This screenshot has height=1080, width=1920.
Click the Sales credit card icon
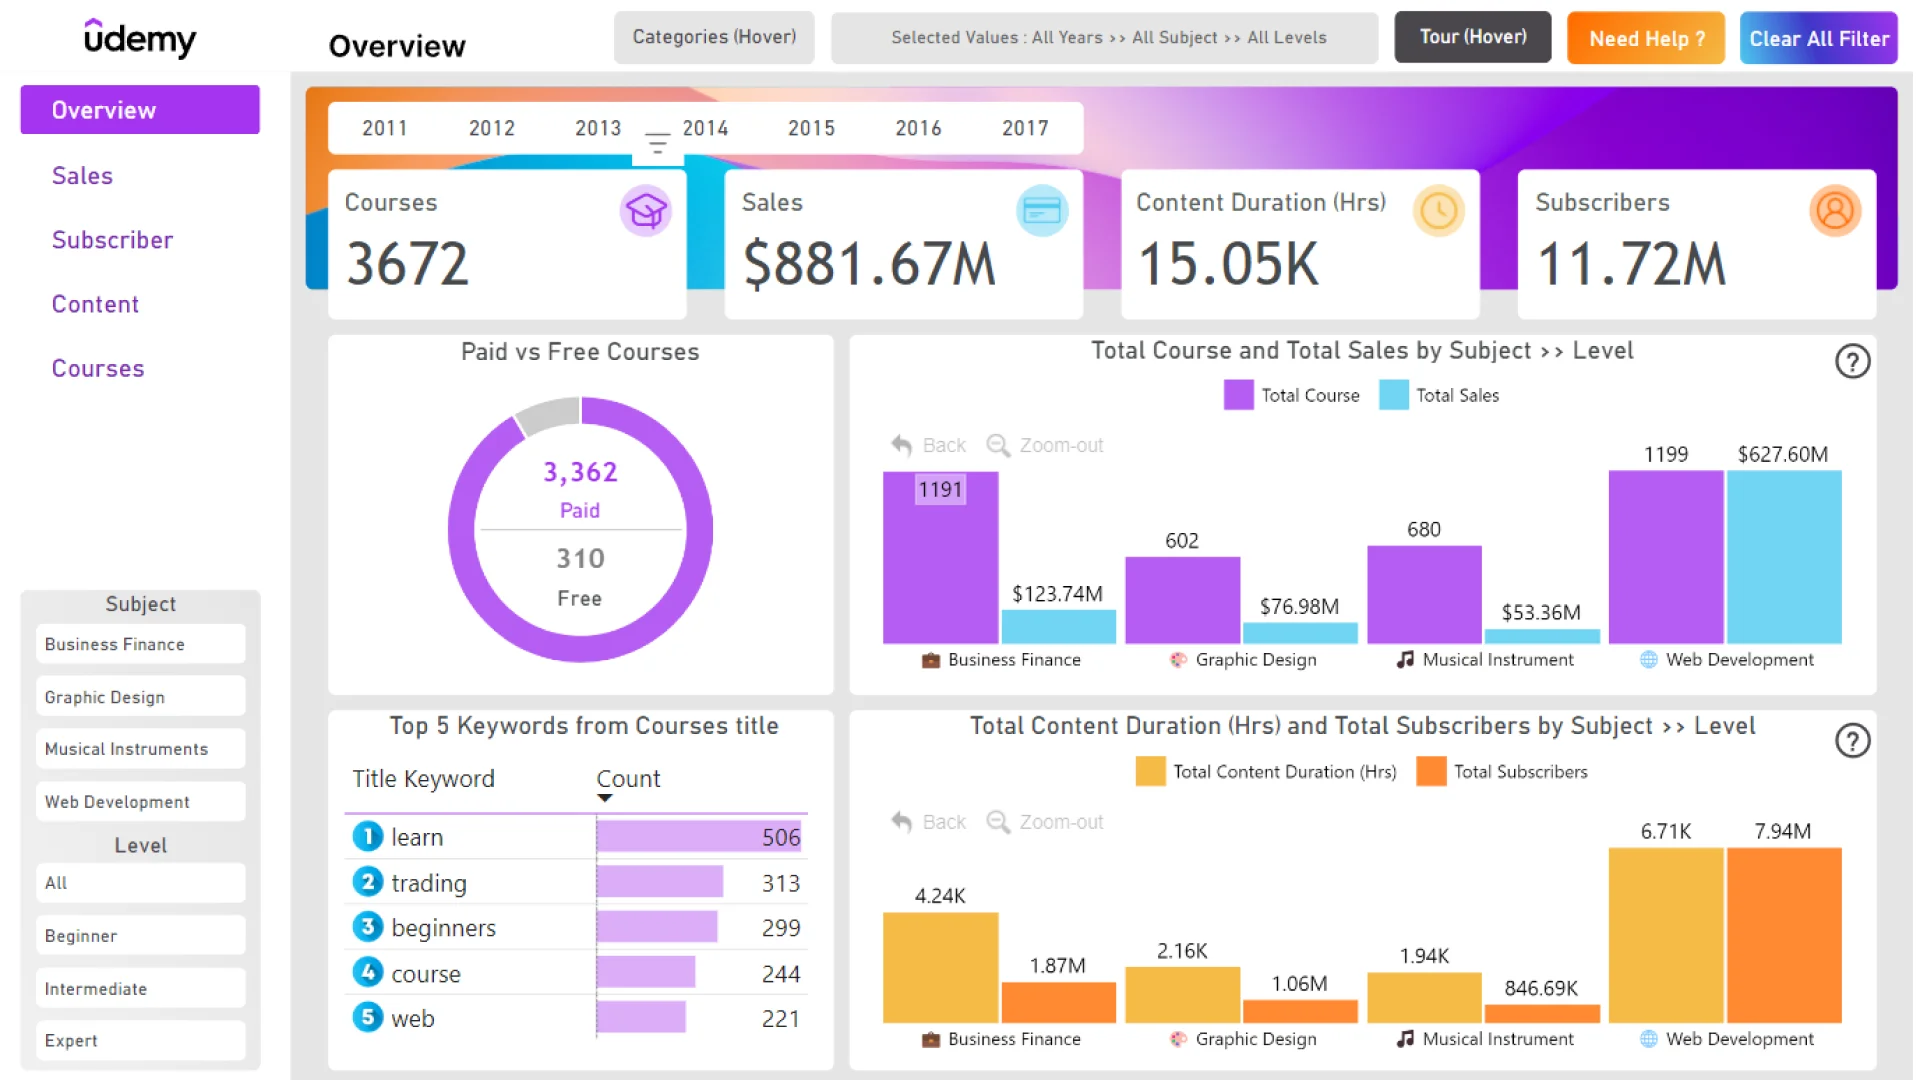pos(1042,211)
